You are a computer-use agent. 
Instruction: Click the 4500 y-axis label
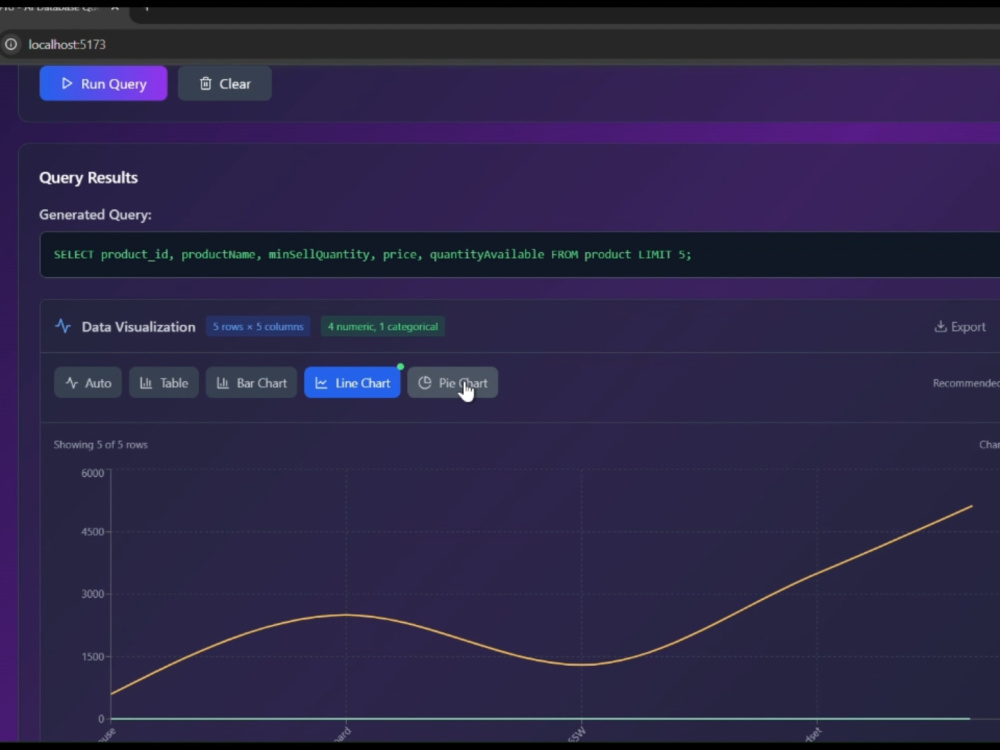[92, 532]
